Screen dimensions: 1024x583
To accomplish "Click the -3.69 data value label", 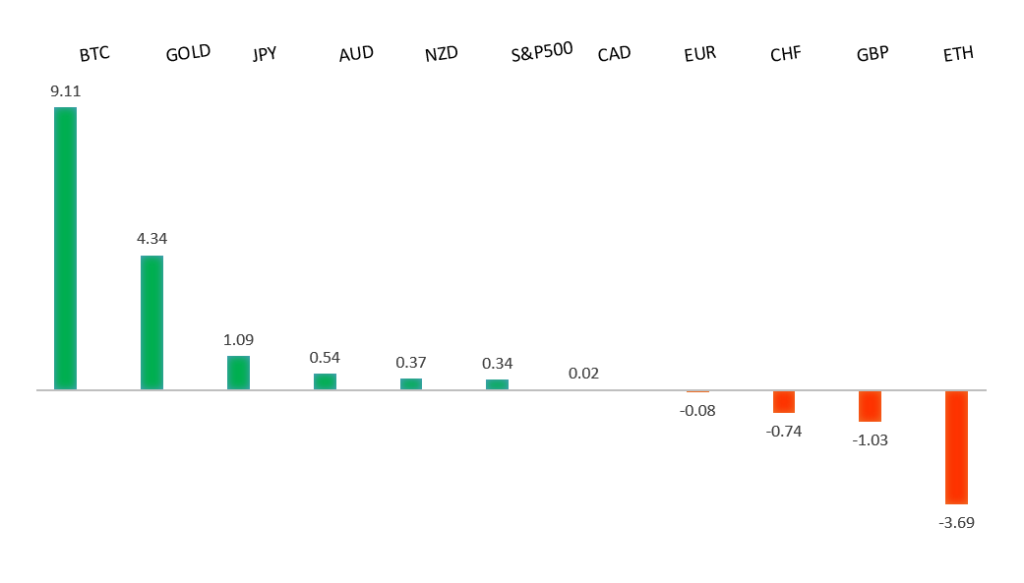I will [x=957, y=521].
